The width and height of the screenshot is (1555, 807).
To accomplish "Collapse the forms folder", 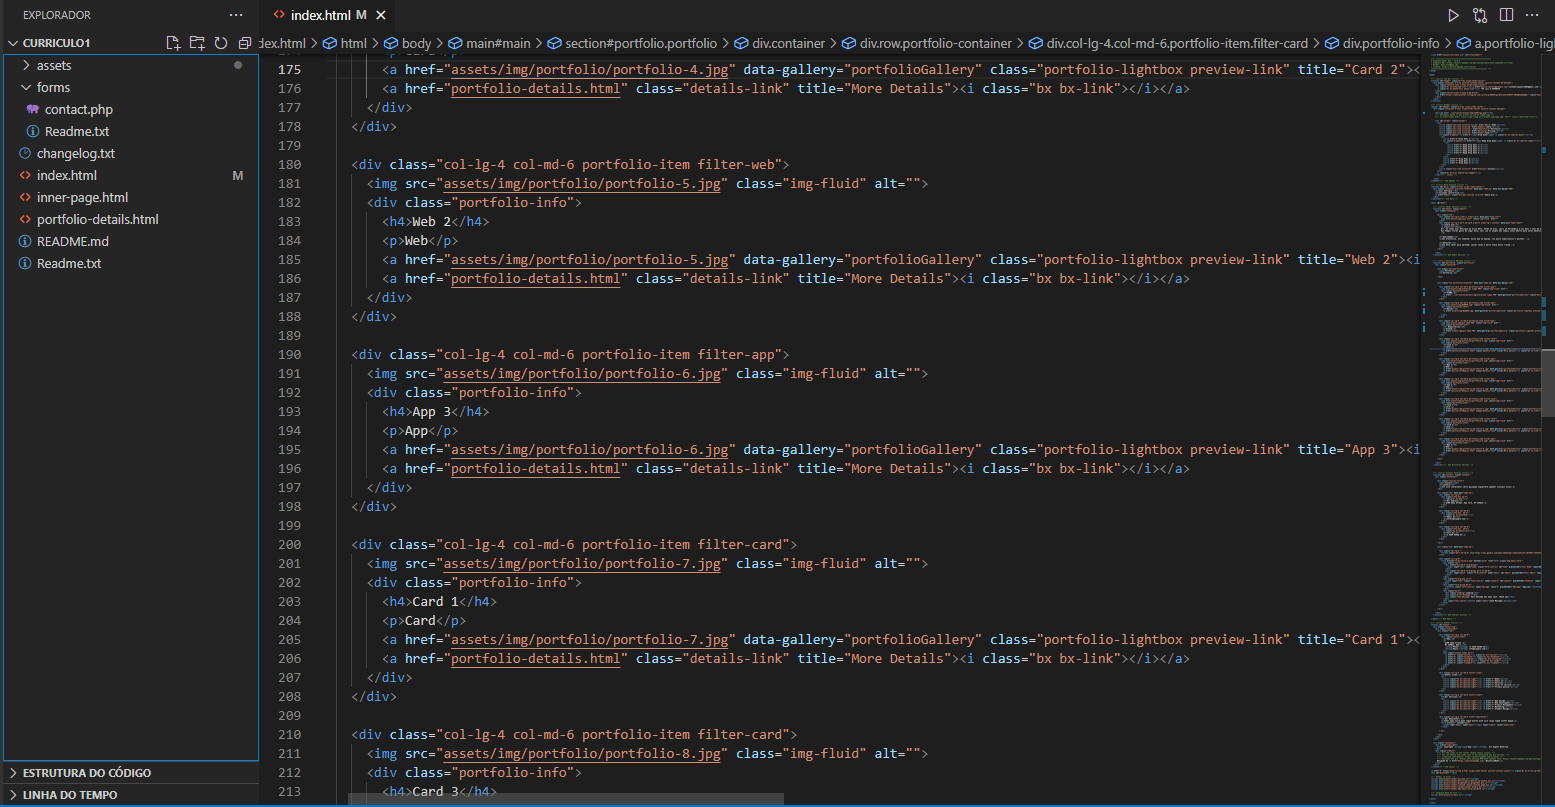I will (53, 87).
